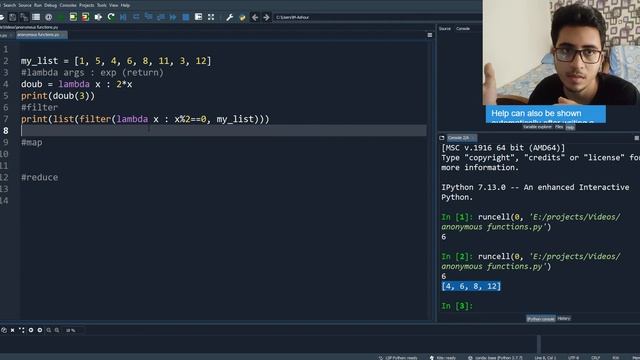This screenshot has height=360, width=640.
Task: Open the Search menu
Action: [9, 5]
